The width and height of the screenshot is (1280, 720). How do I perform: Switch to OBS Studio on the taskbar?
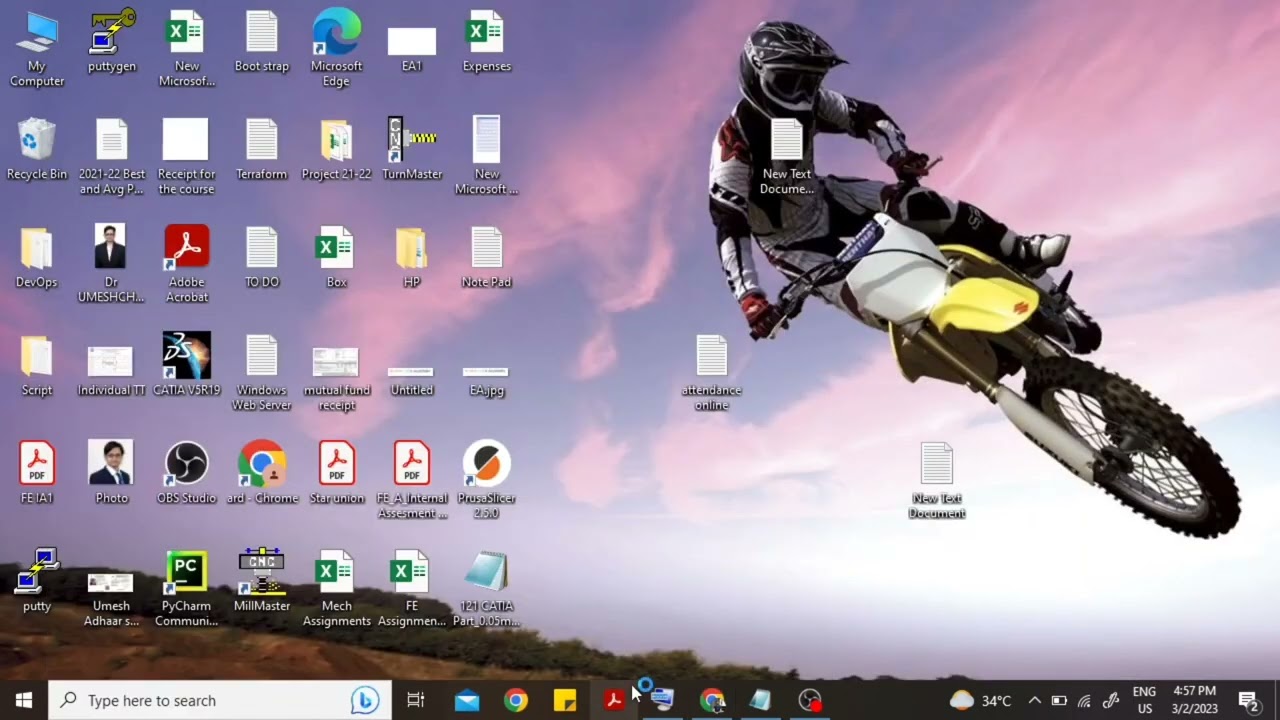coord(810,700)
